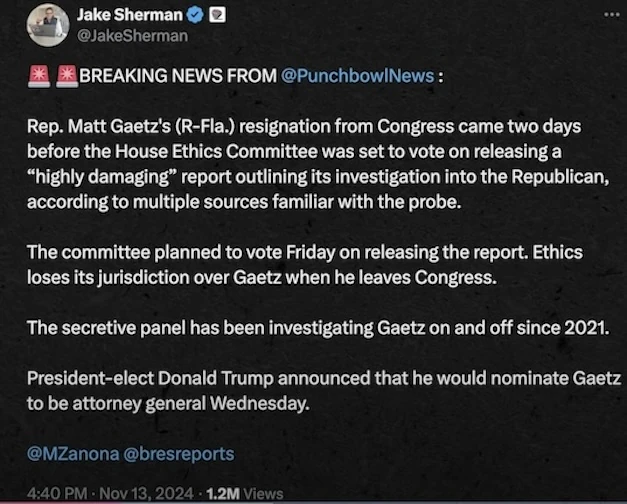Click the 4:40 PM post timestamp
This screenshot has height=504, width=627.
click(x=61, y=492)
